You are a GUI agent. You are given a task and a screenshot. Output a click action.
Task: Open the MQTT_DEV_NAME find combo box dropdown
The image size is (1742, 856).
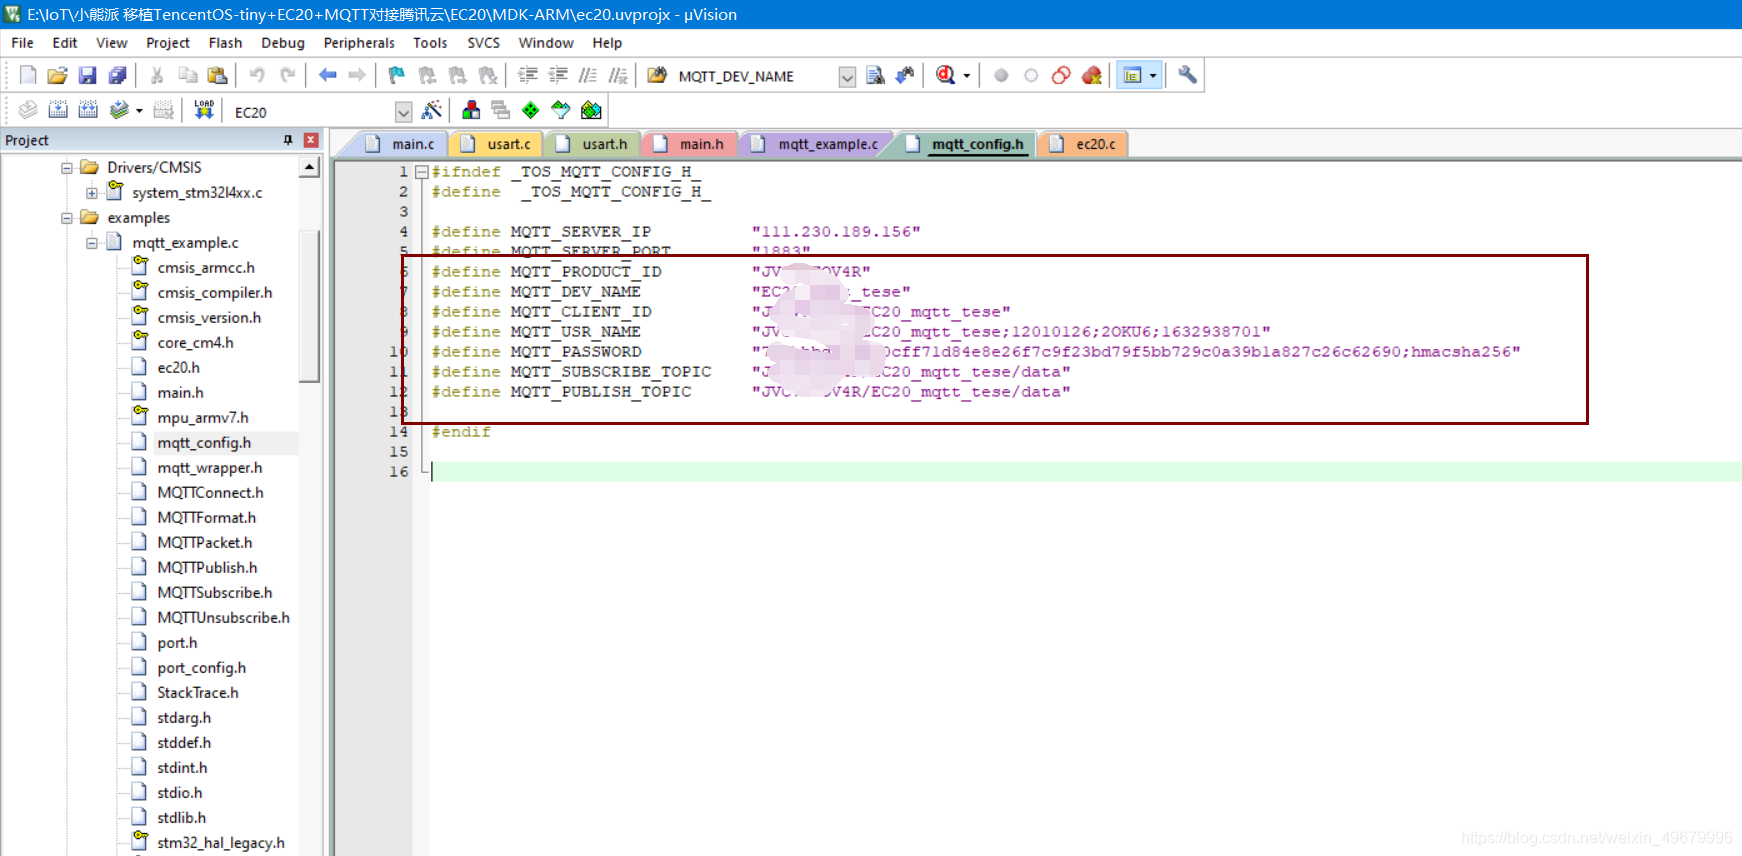(847, 77)
